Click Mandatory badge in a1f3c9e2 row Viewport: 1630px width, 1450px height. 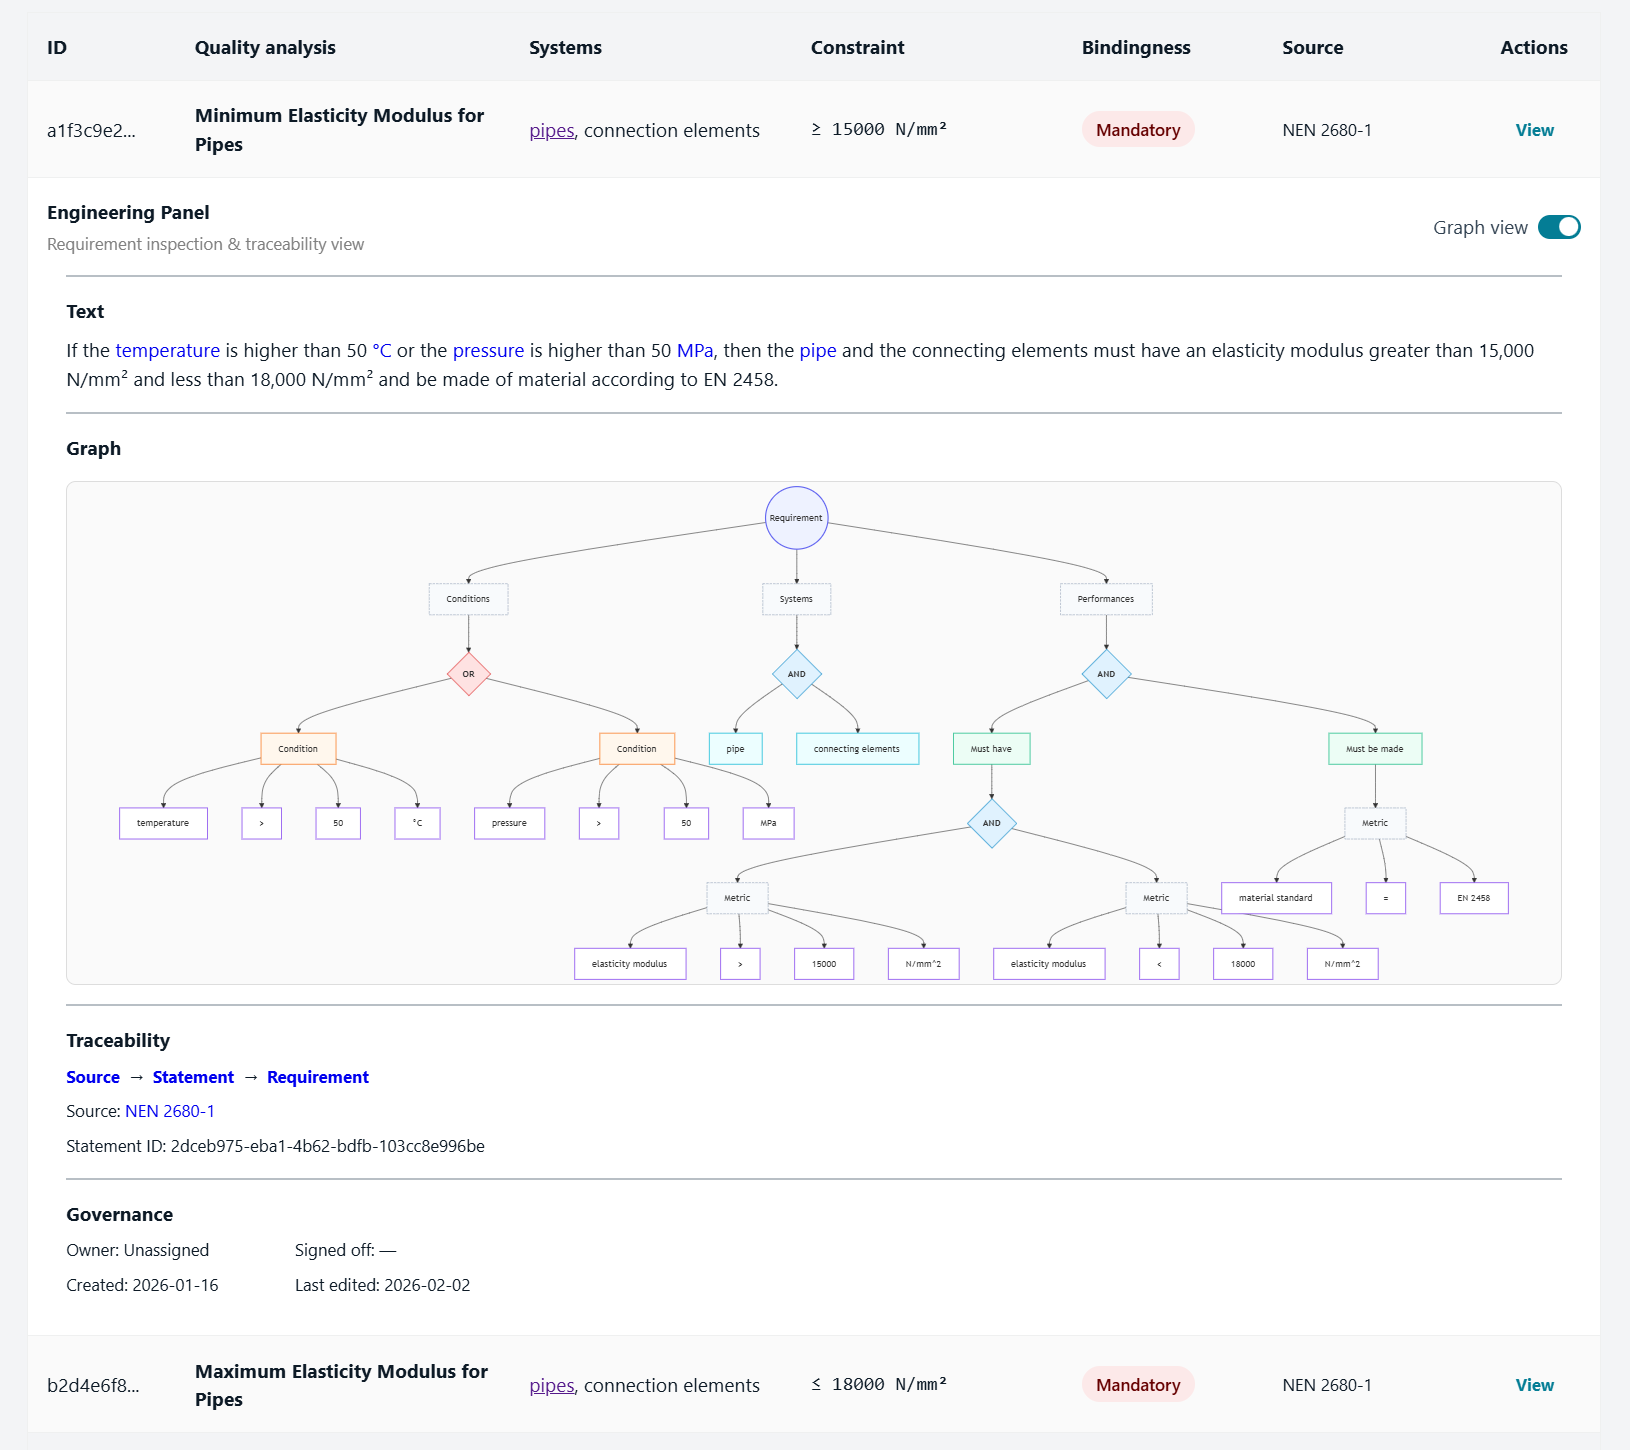pos(1138,130)
